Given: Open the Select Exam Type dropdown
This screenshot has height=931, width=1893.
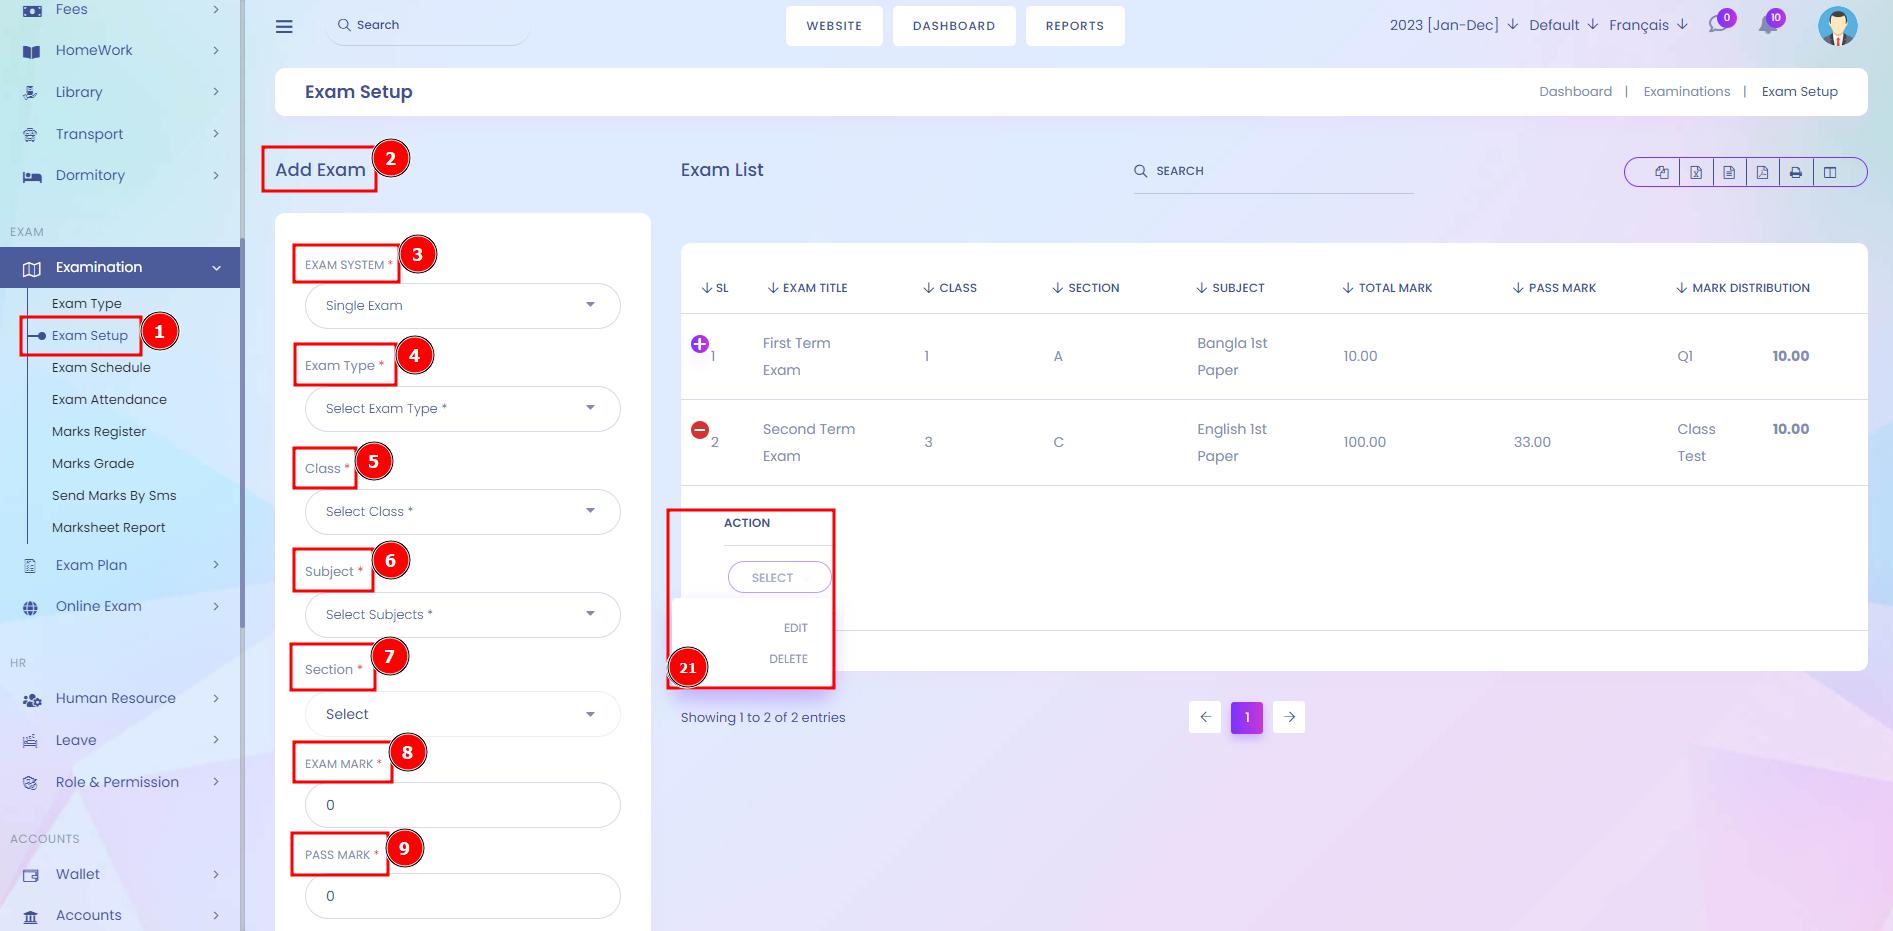Looking at the screenshot, I should (463, 409).
